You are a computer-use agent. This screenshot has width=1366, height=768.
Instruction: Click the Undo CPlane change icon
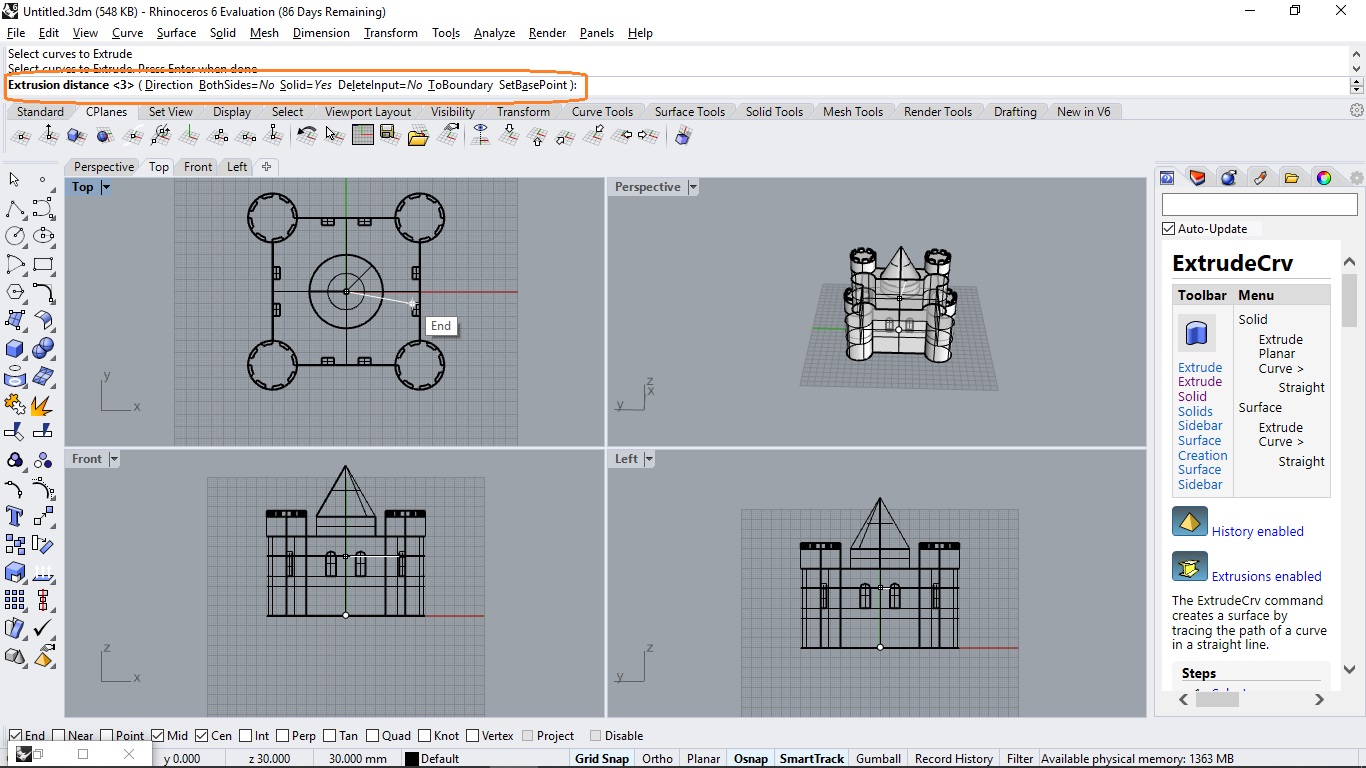pyautogui.click(x=307, y=135)
